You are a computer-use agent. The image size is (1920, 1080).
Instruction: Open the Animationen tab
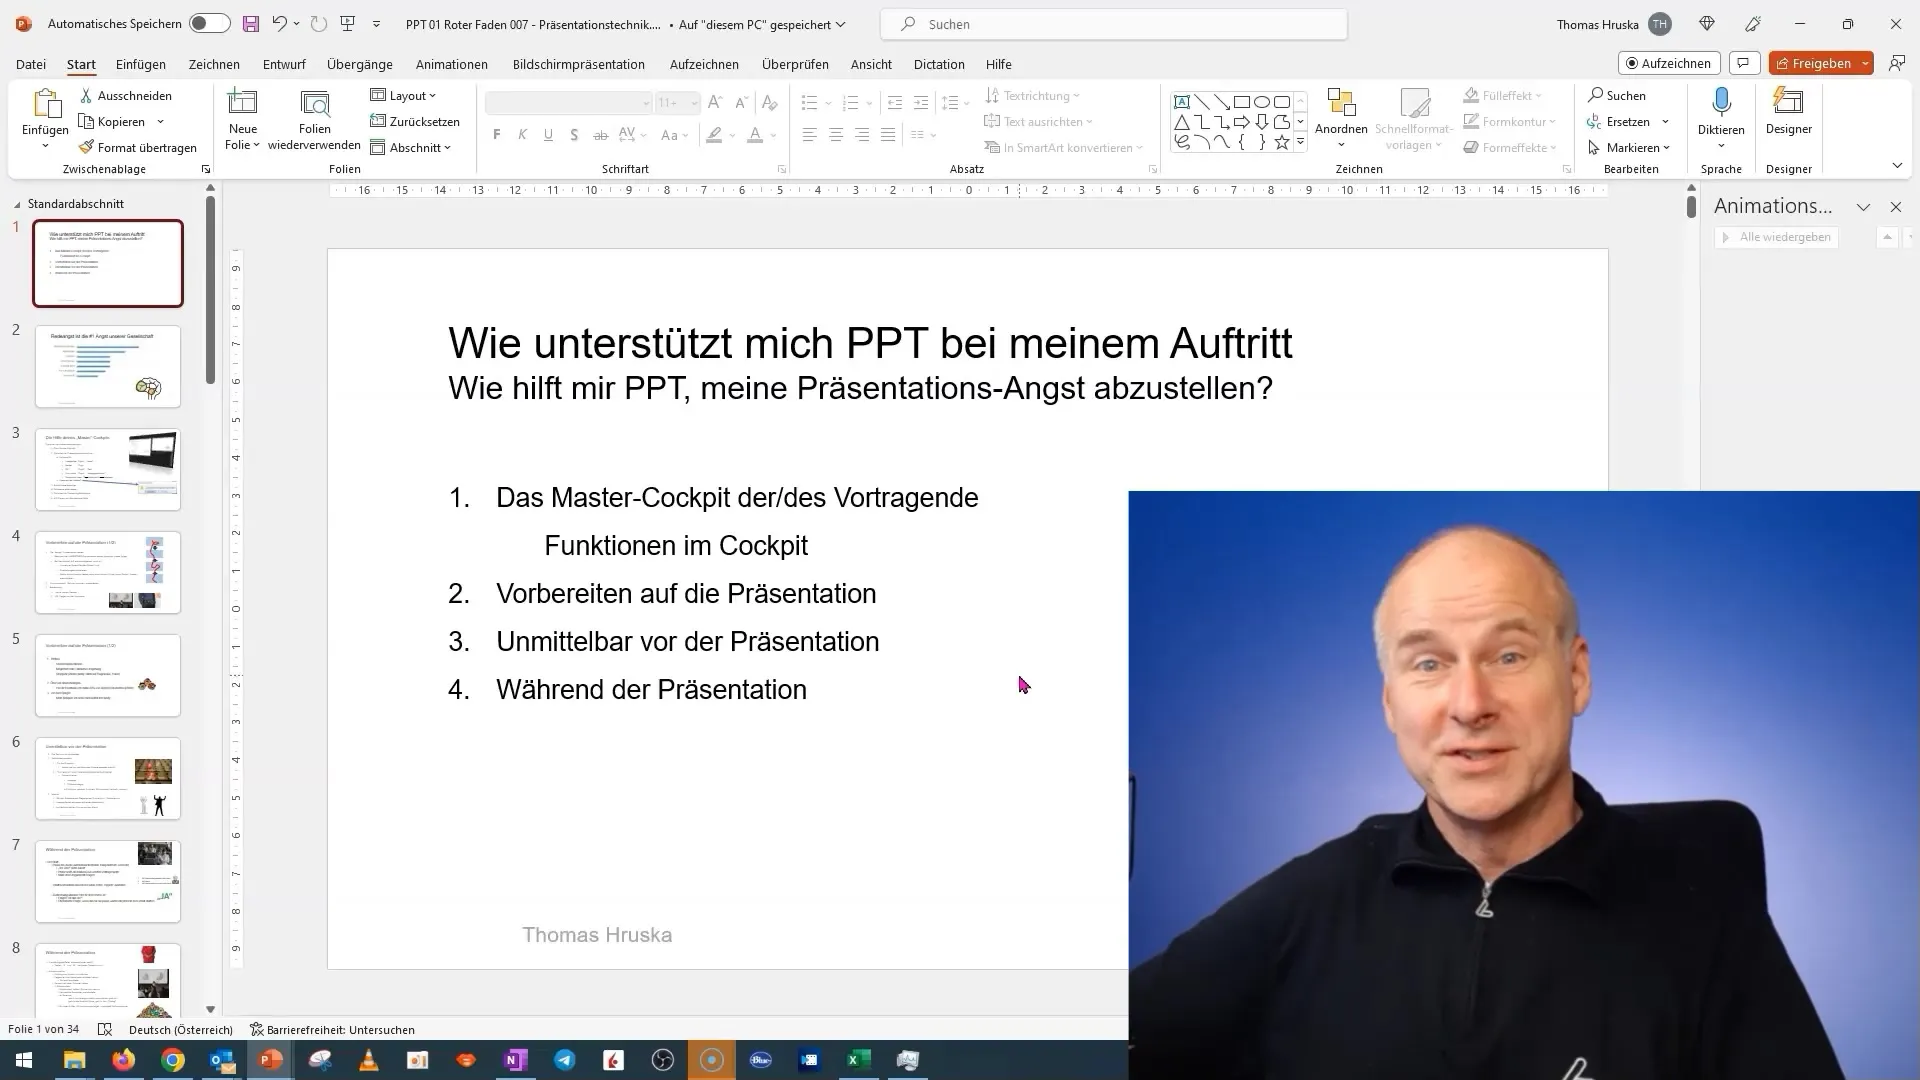click(x=452, y=64)
